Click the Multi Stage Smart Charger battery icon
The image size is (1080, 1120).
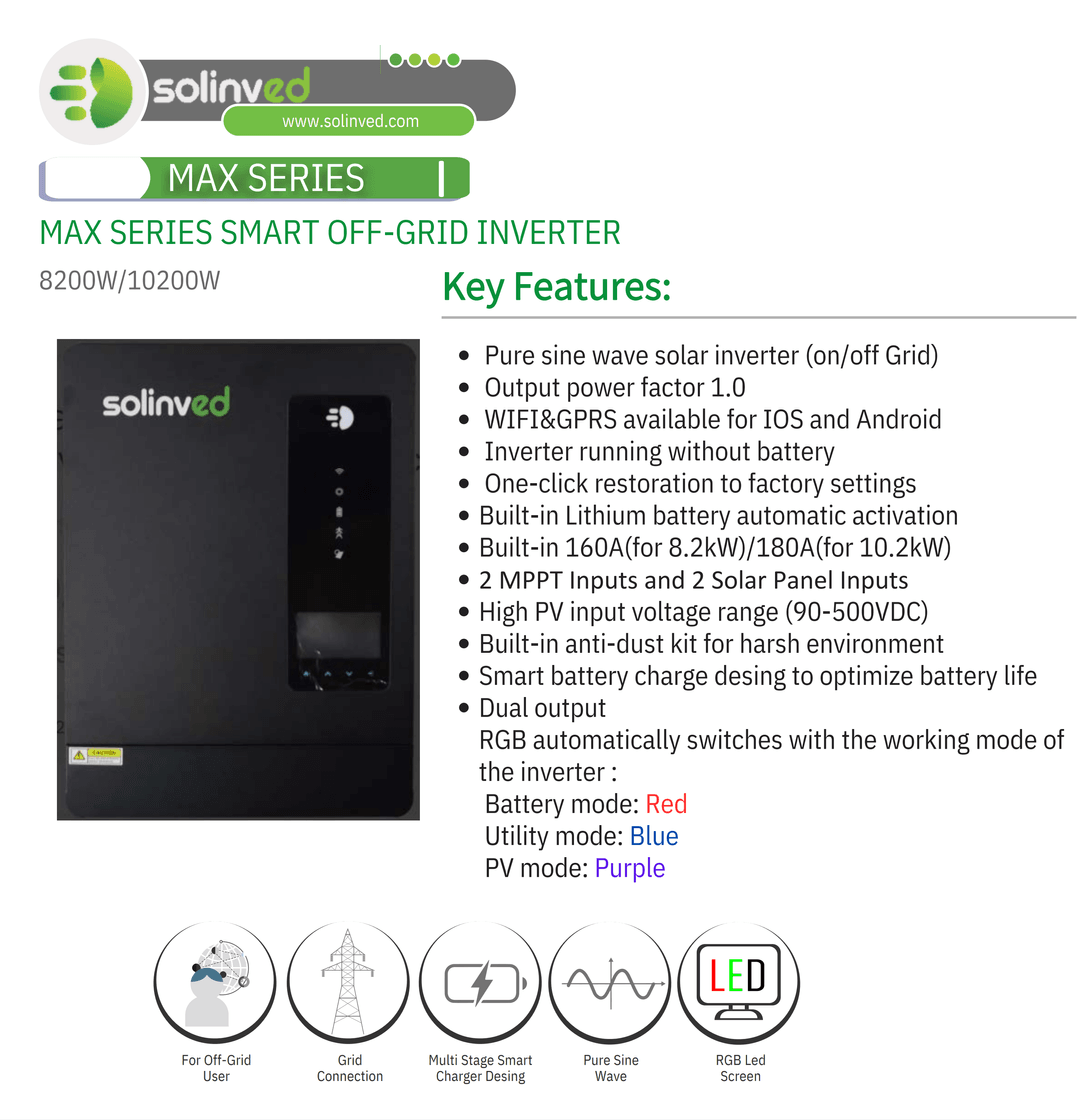pos(481,983)
